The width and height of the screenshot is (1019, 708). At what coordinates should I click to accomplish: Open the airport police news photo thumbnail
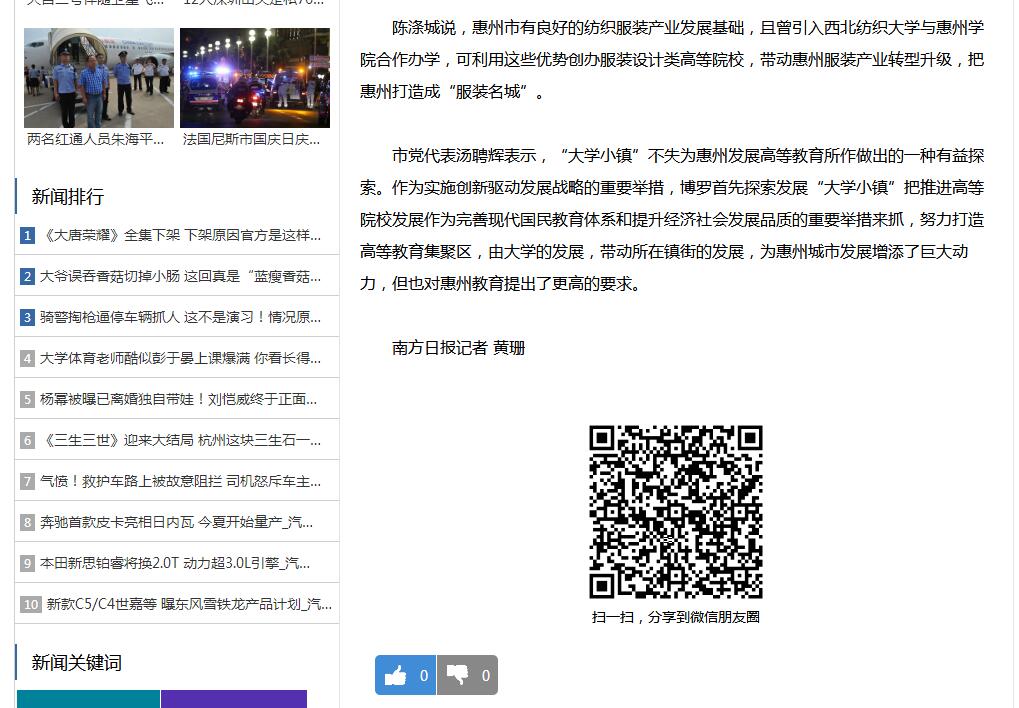[99, 78]
